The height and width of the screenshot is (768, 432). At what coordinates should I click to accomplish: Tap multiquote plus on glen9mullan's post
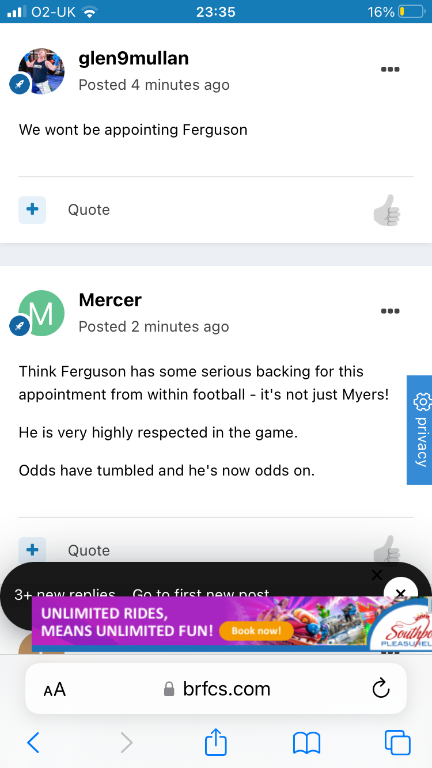point(32,210)
